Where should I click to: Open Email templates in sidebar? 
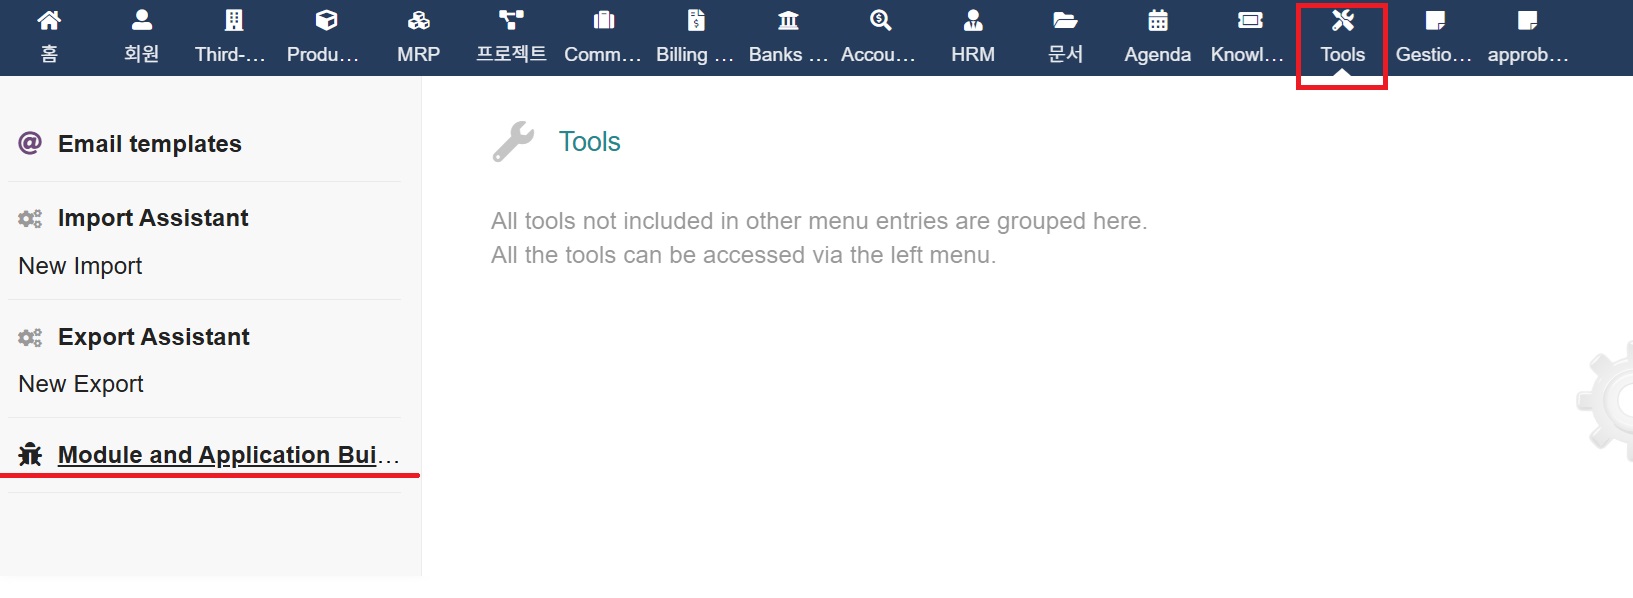(x=149, y=144)
